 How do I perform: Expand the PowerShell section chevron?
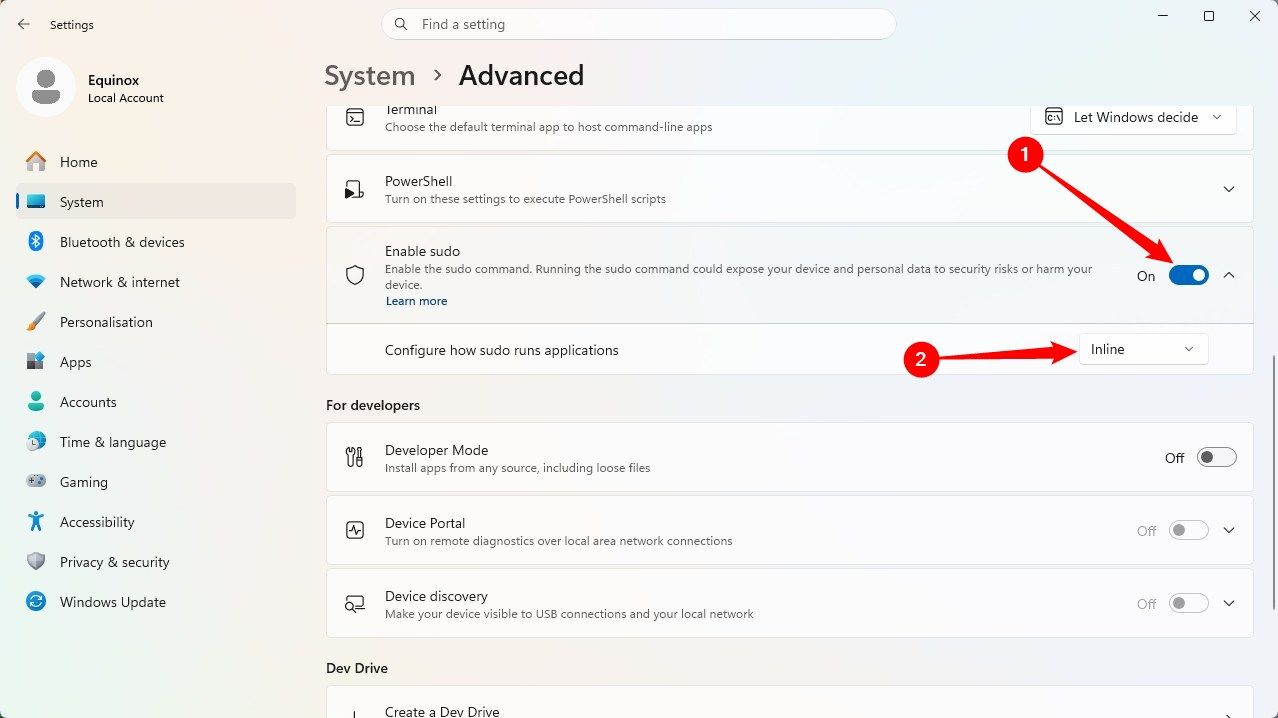point(1230,189)
